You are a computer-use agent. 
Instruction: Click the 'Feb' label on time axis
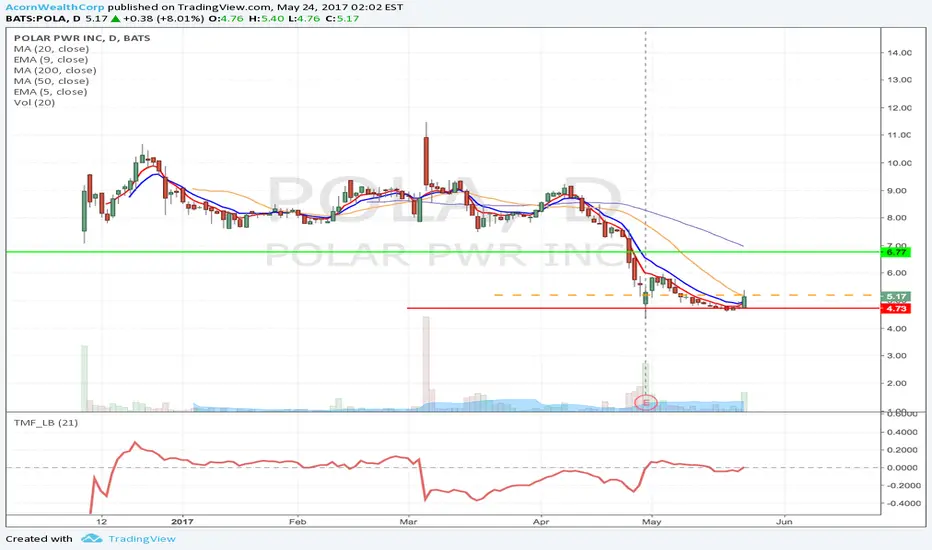[297, 521]
